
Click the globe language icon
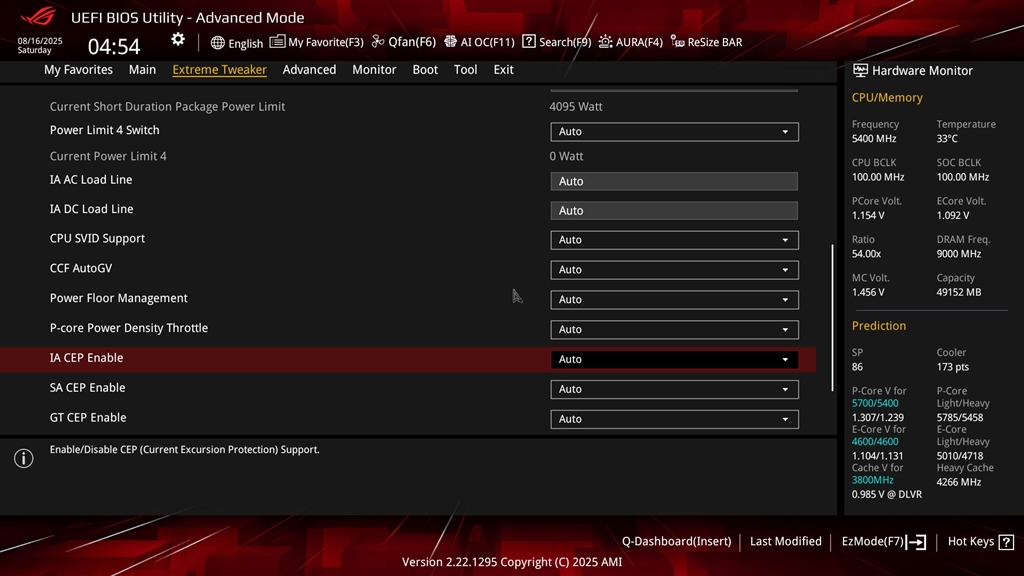217,43
